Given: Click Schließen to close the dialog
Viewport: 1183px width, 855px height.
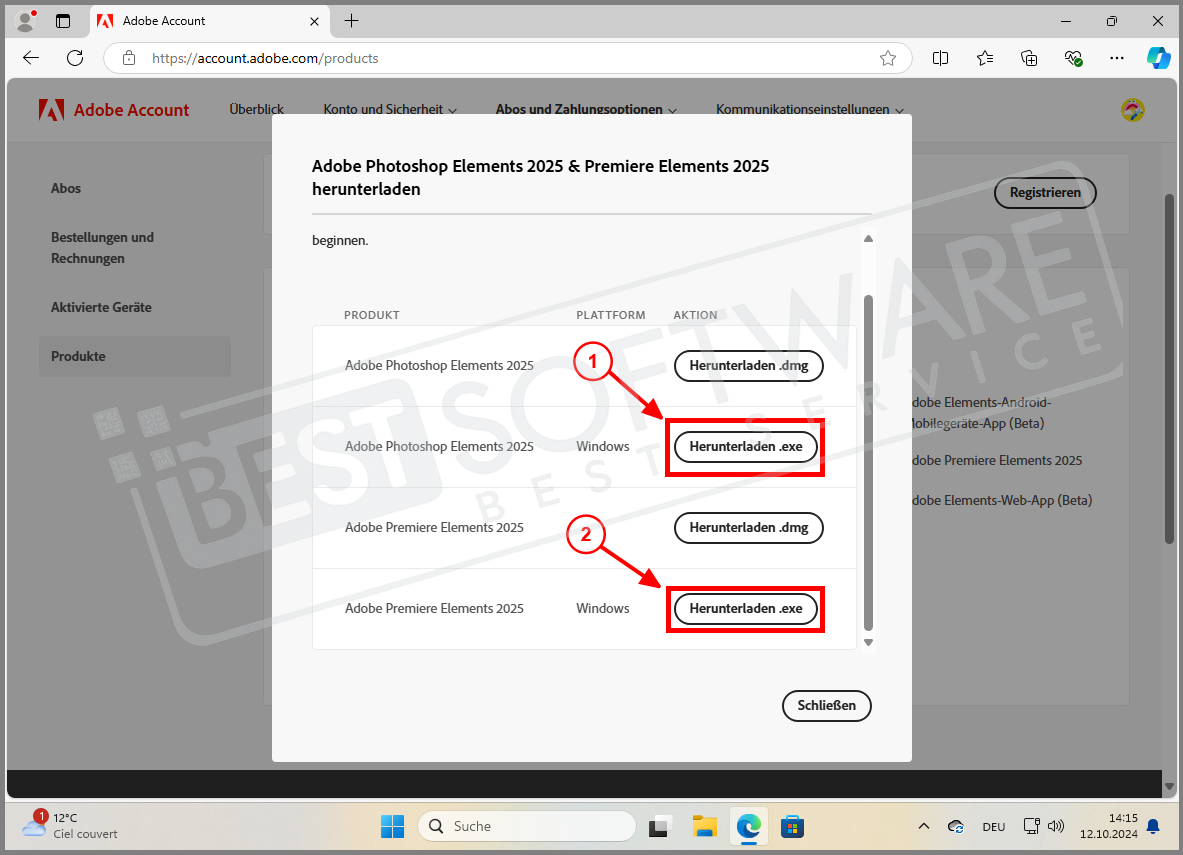Looking at the screenshot, I should click(x=827, y=706).
